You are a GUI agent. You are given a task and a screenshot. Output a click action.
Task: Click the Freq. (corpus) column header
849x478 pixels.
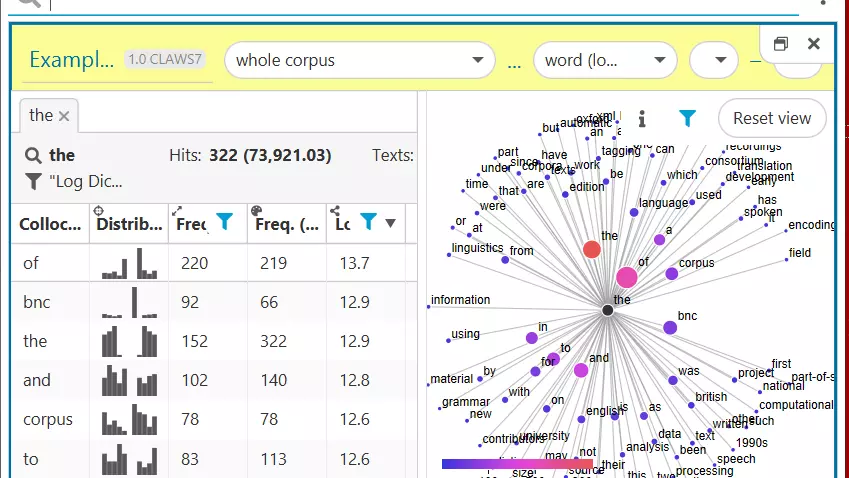pyautogui.click(x=287, y=224)
